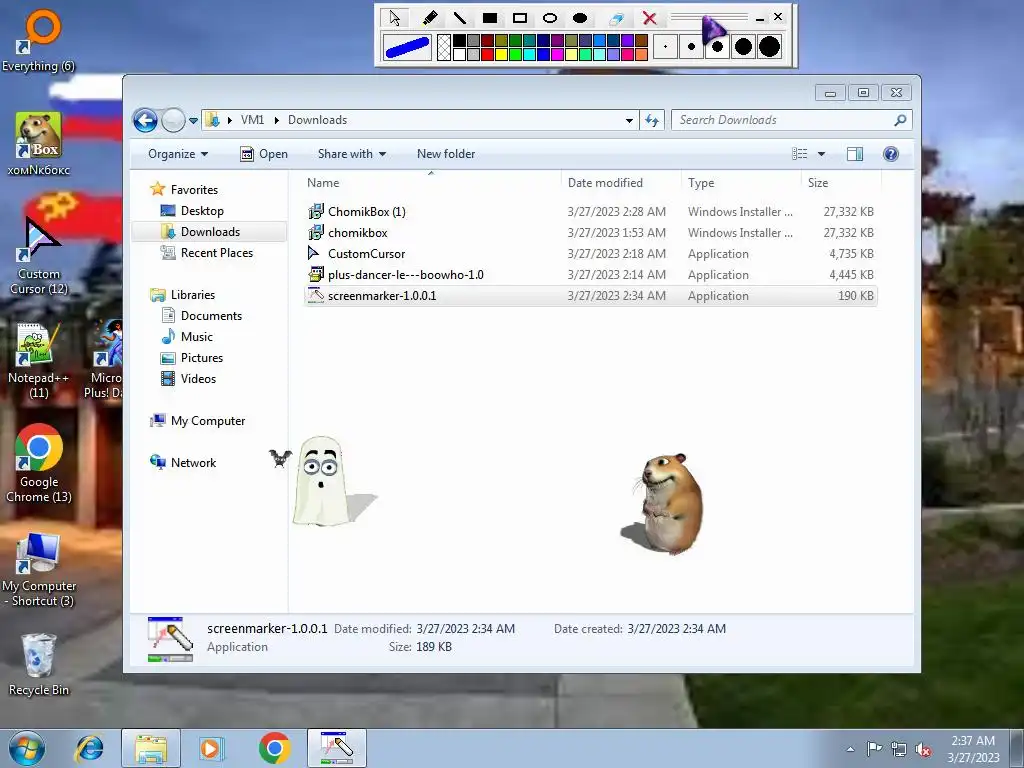Image resolution: width=1024 pixels, height=768 pixels.
Task: Pick the bright red color swatch
Action: [x=487, y=54]
